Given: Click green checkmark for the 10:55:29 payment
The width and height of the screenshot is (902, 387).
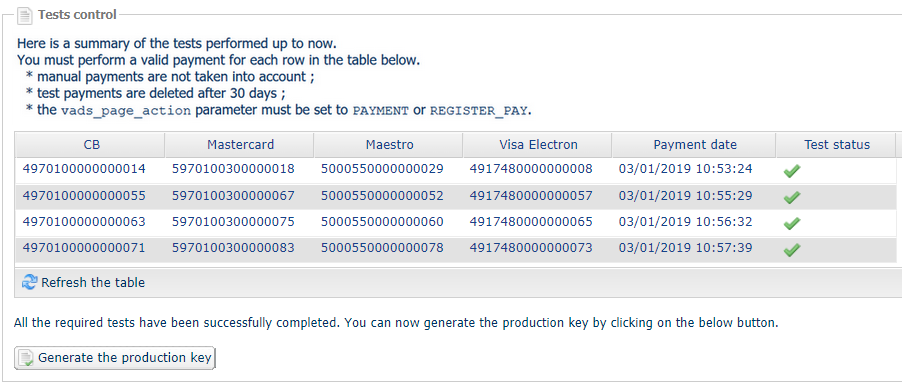Looking at the screenshot, I should [x=792, y=197].
